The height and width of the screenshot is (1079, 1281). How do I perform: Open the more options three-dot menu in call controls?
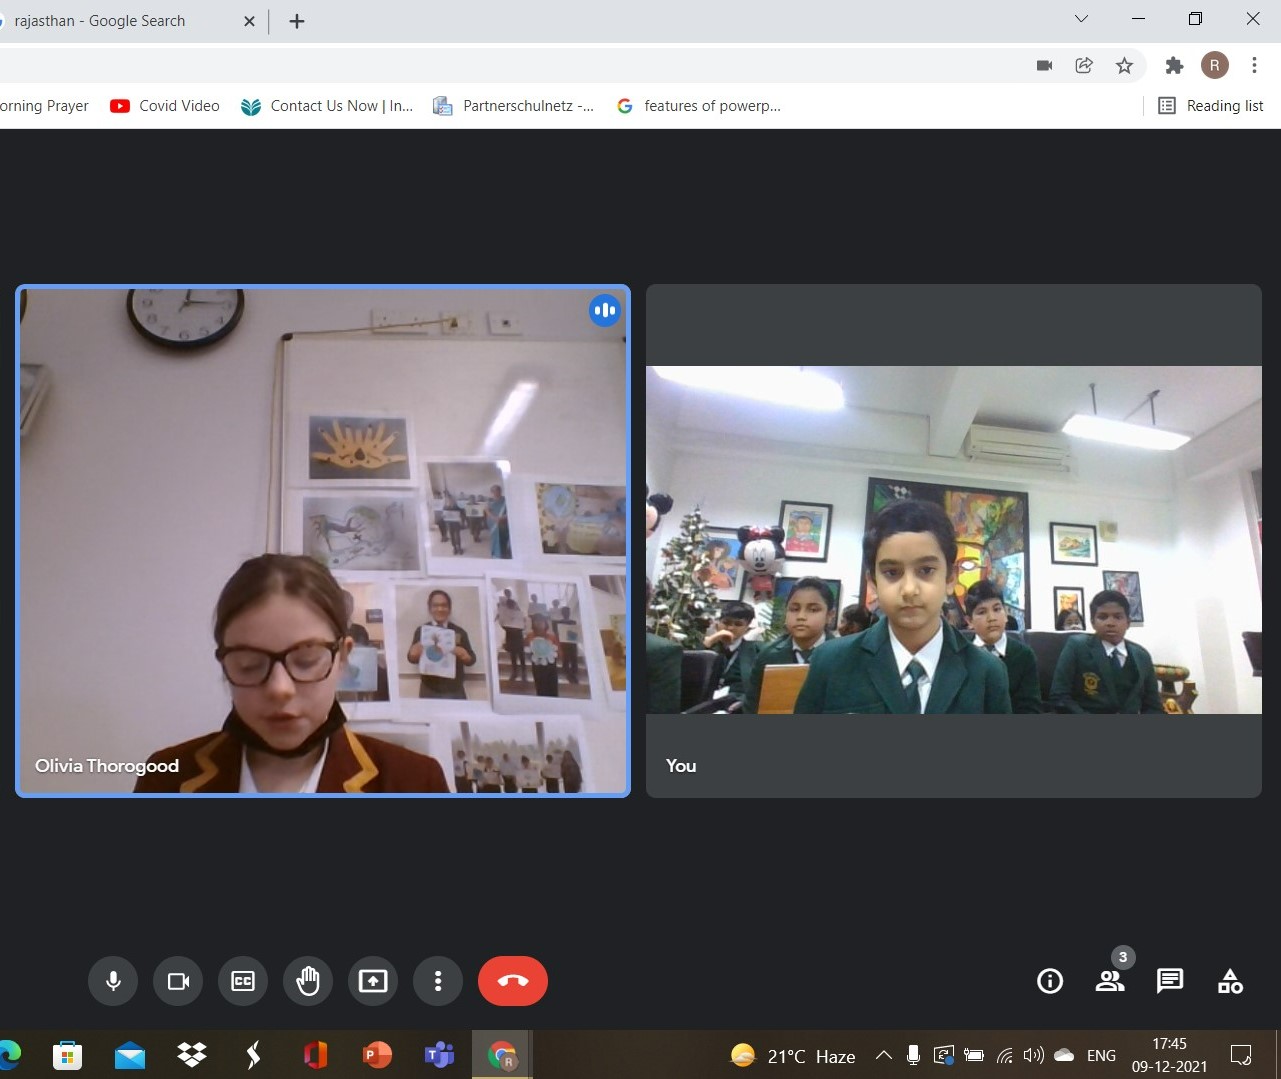(438, 981)
